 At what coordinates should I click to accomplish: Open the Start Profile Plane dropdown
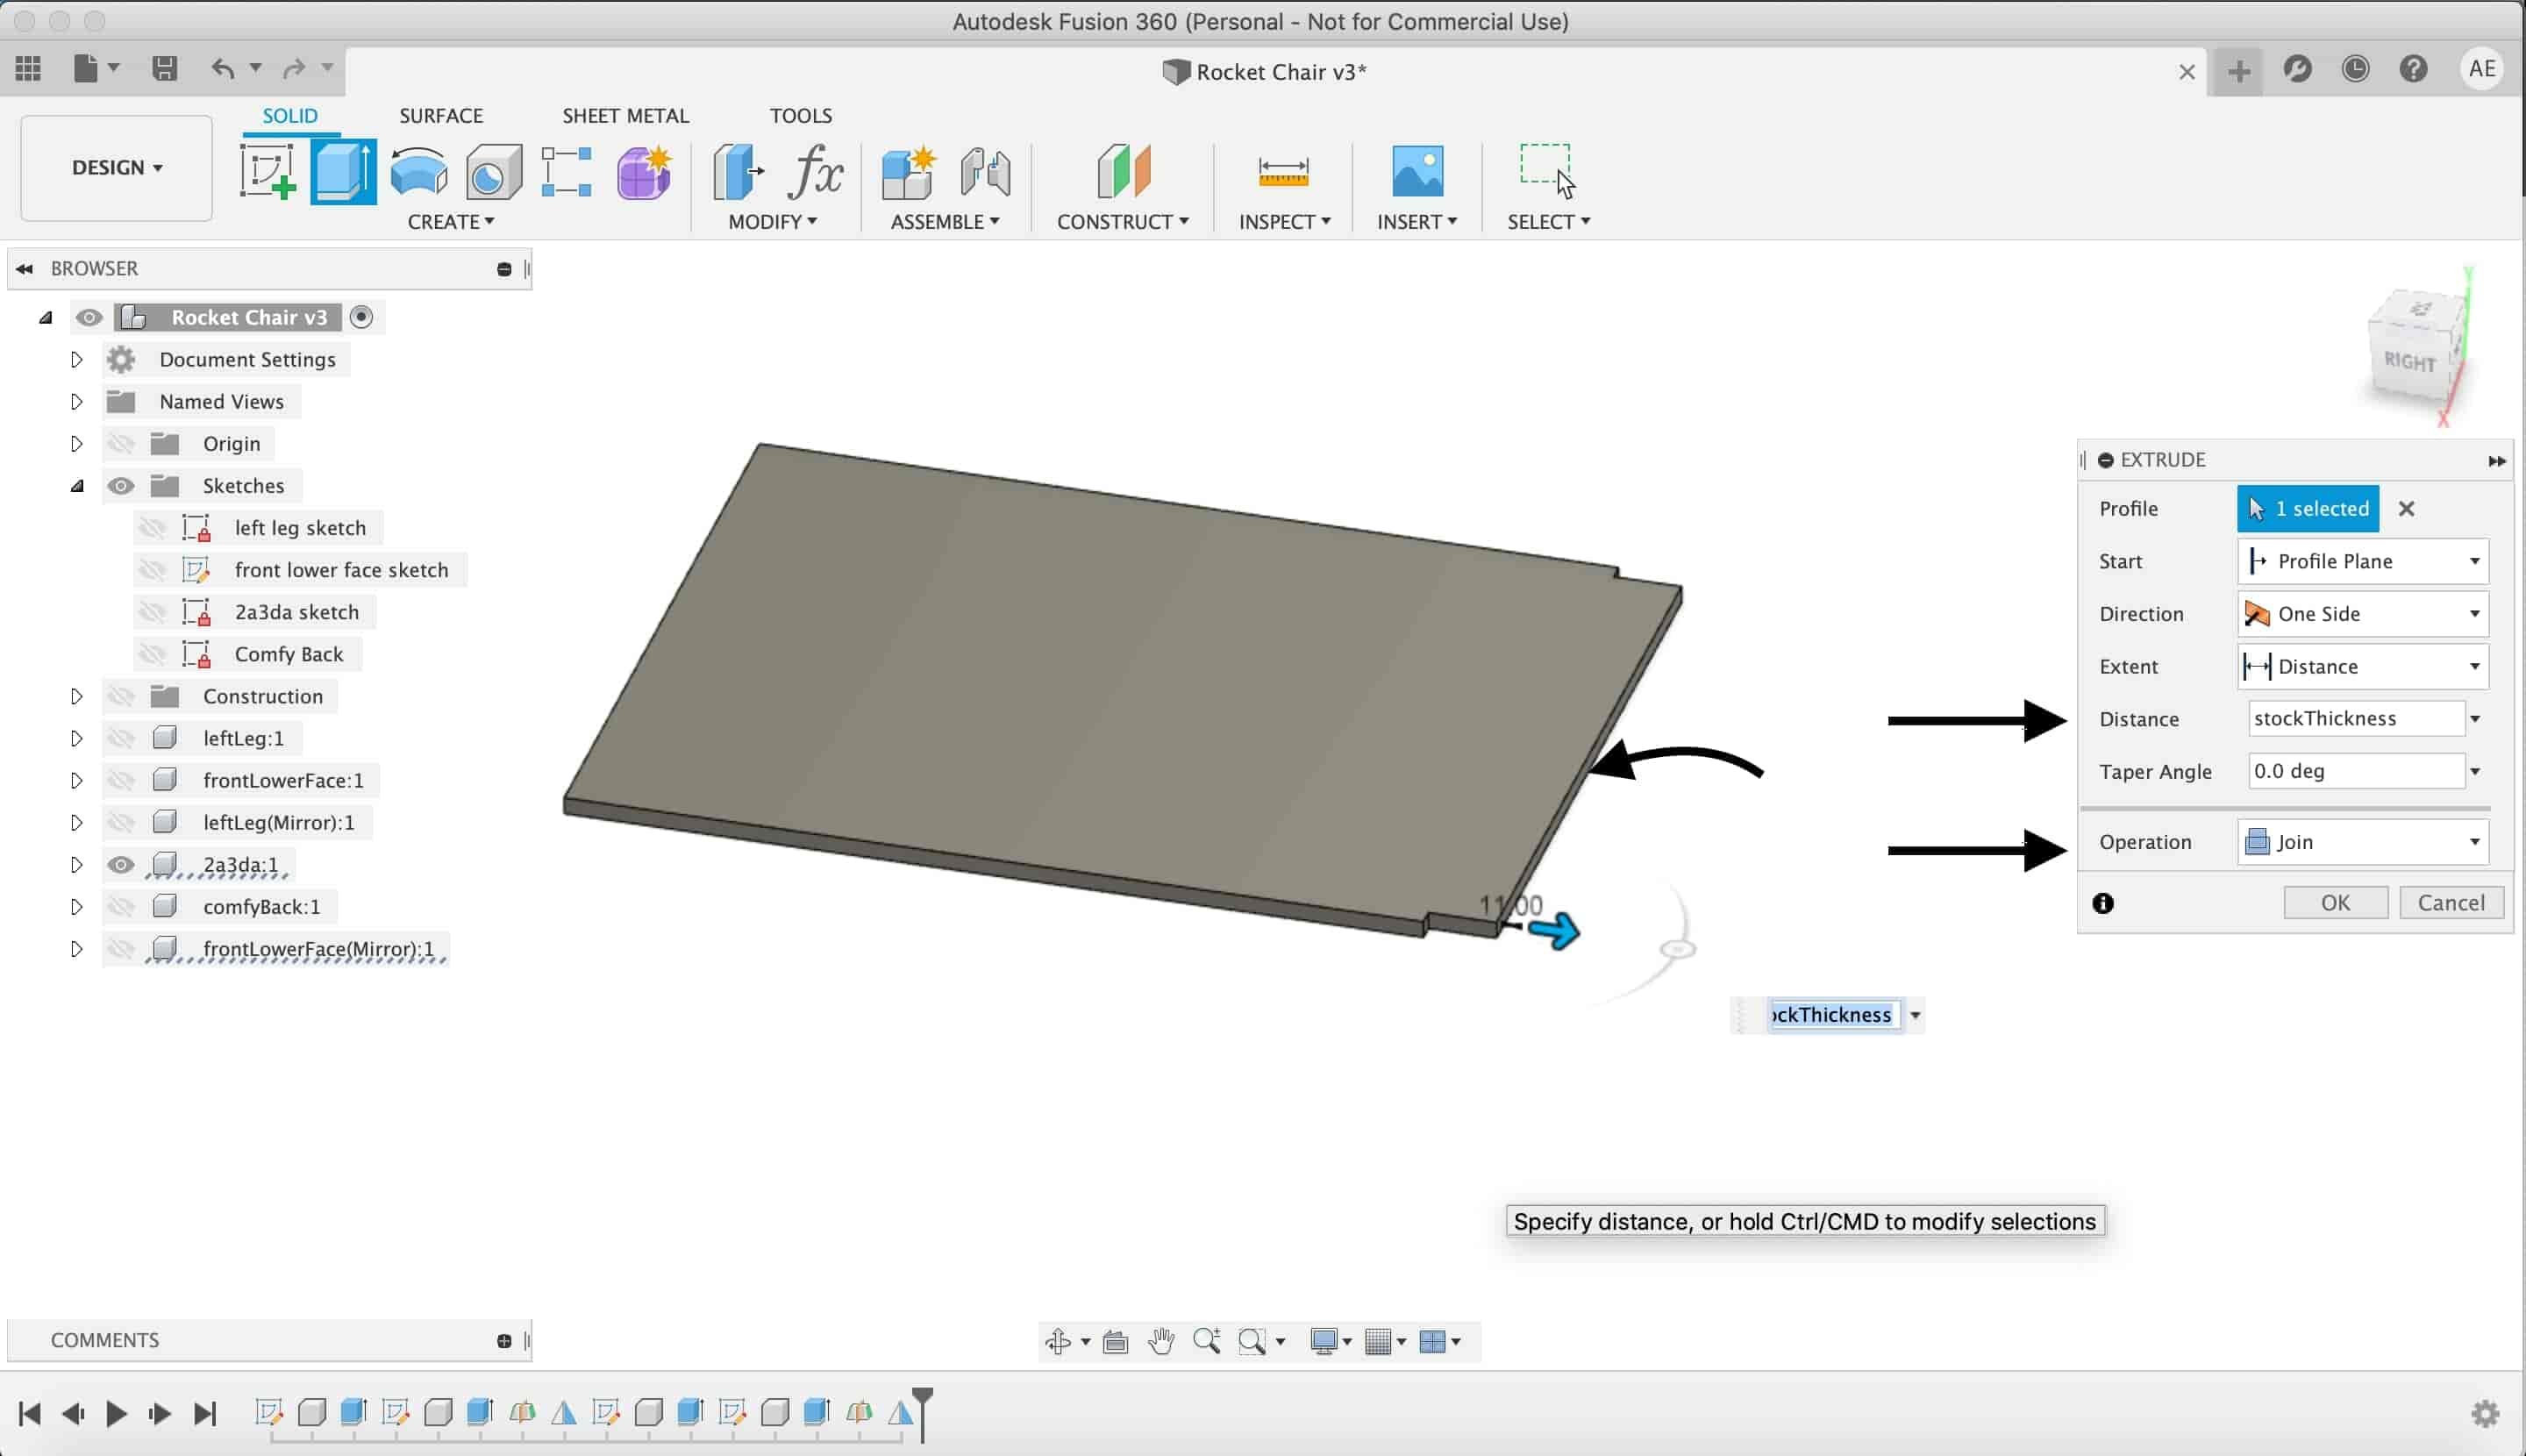tap(2362, 561)
